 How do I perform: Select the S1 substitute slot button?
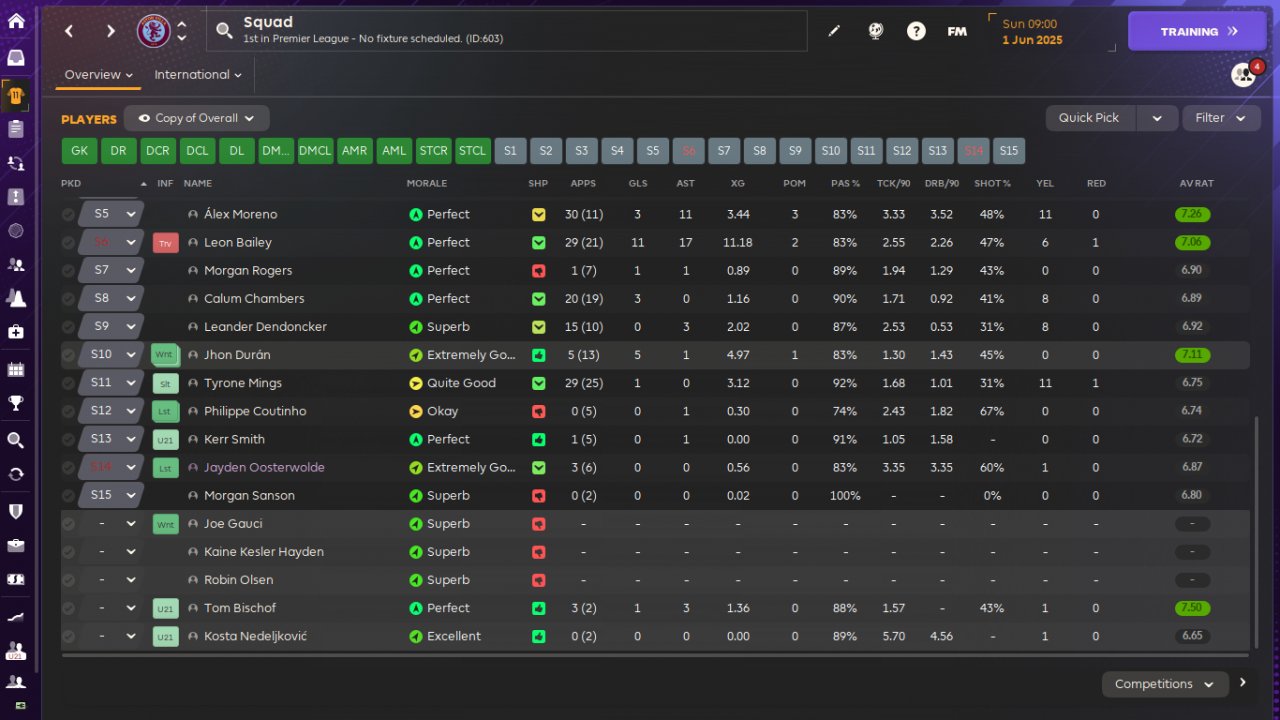point(510,151)
